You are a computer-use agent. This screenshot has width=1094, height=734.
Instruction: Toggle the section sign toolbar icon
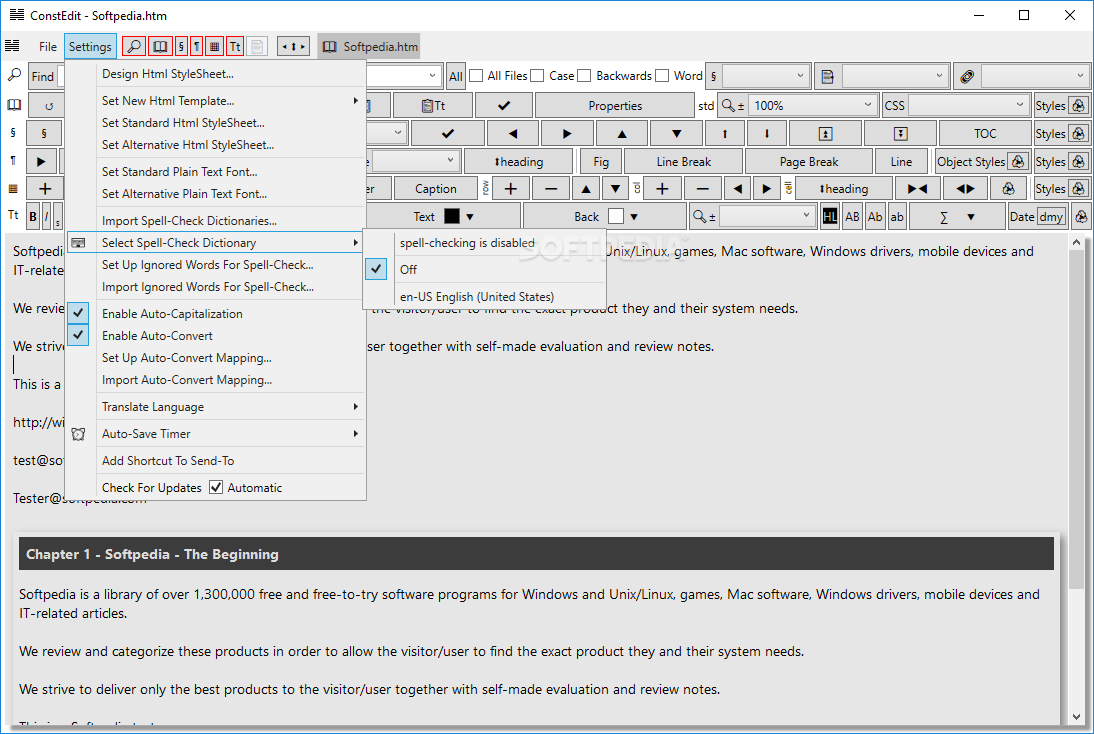click(181, 47)
